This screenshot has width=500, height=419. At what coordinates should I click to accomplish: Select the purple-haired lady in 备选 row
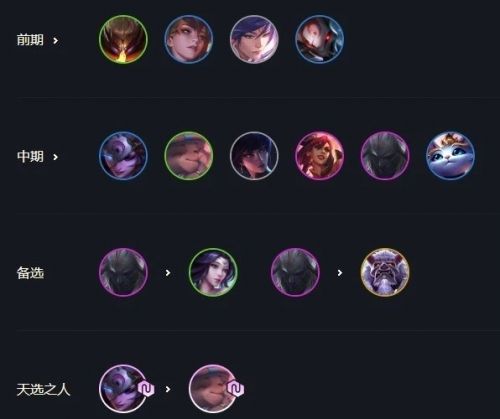(213, 272)
